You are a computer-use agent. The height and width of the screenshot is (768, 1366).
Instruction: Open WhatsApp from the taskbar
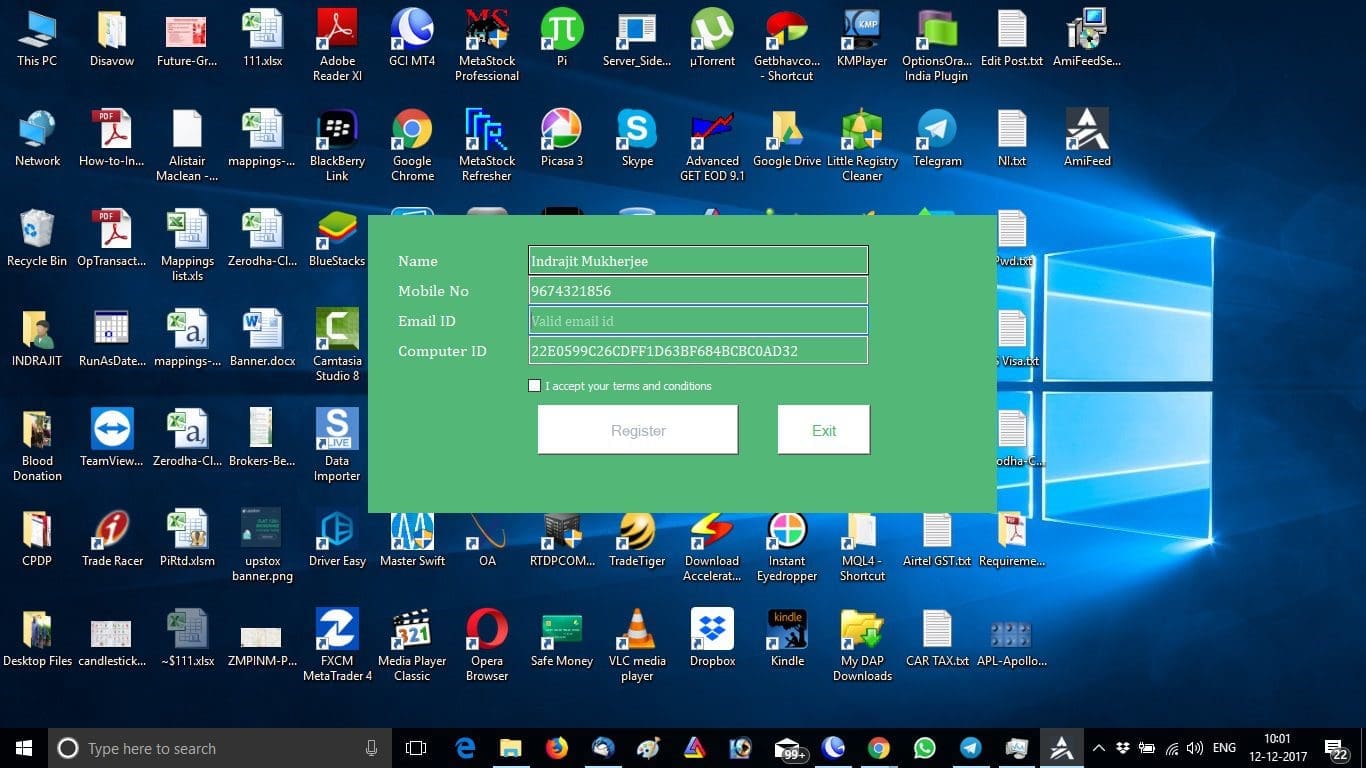coord(925,748)
